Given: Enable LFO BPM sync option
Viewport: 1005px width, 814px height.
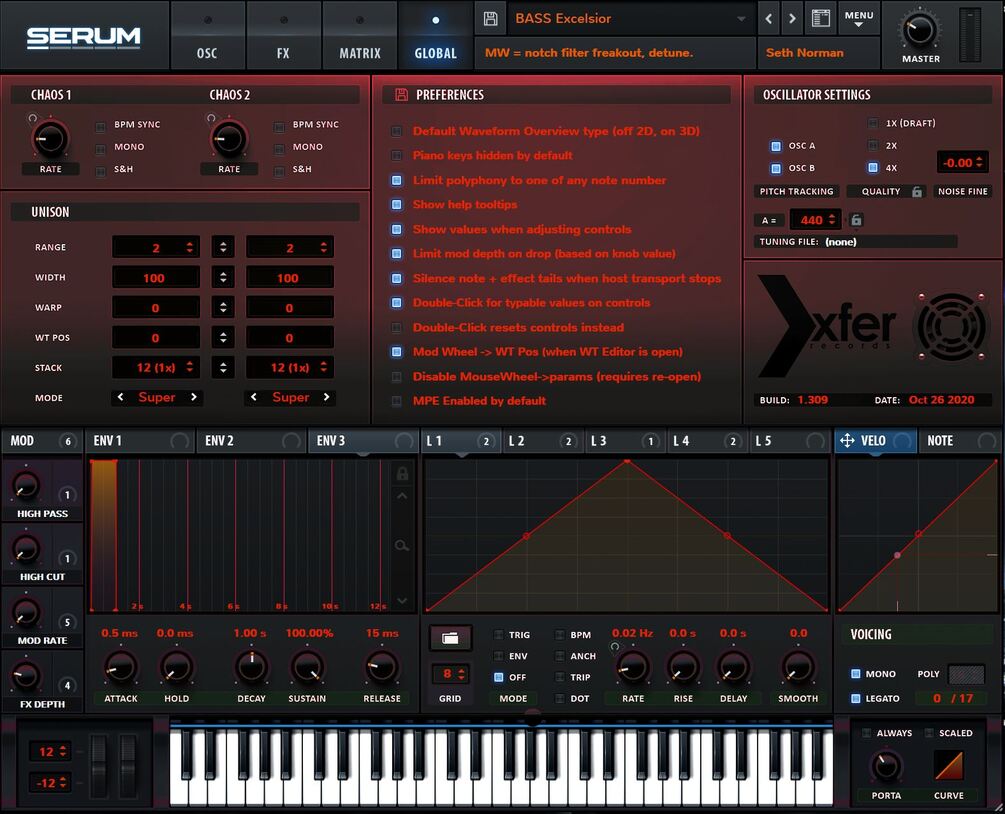Looking at the screenshot, I should pyautogui.click(x=560, y=635).
